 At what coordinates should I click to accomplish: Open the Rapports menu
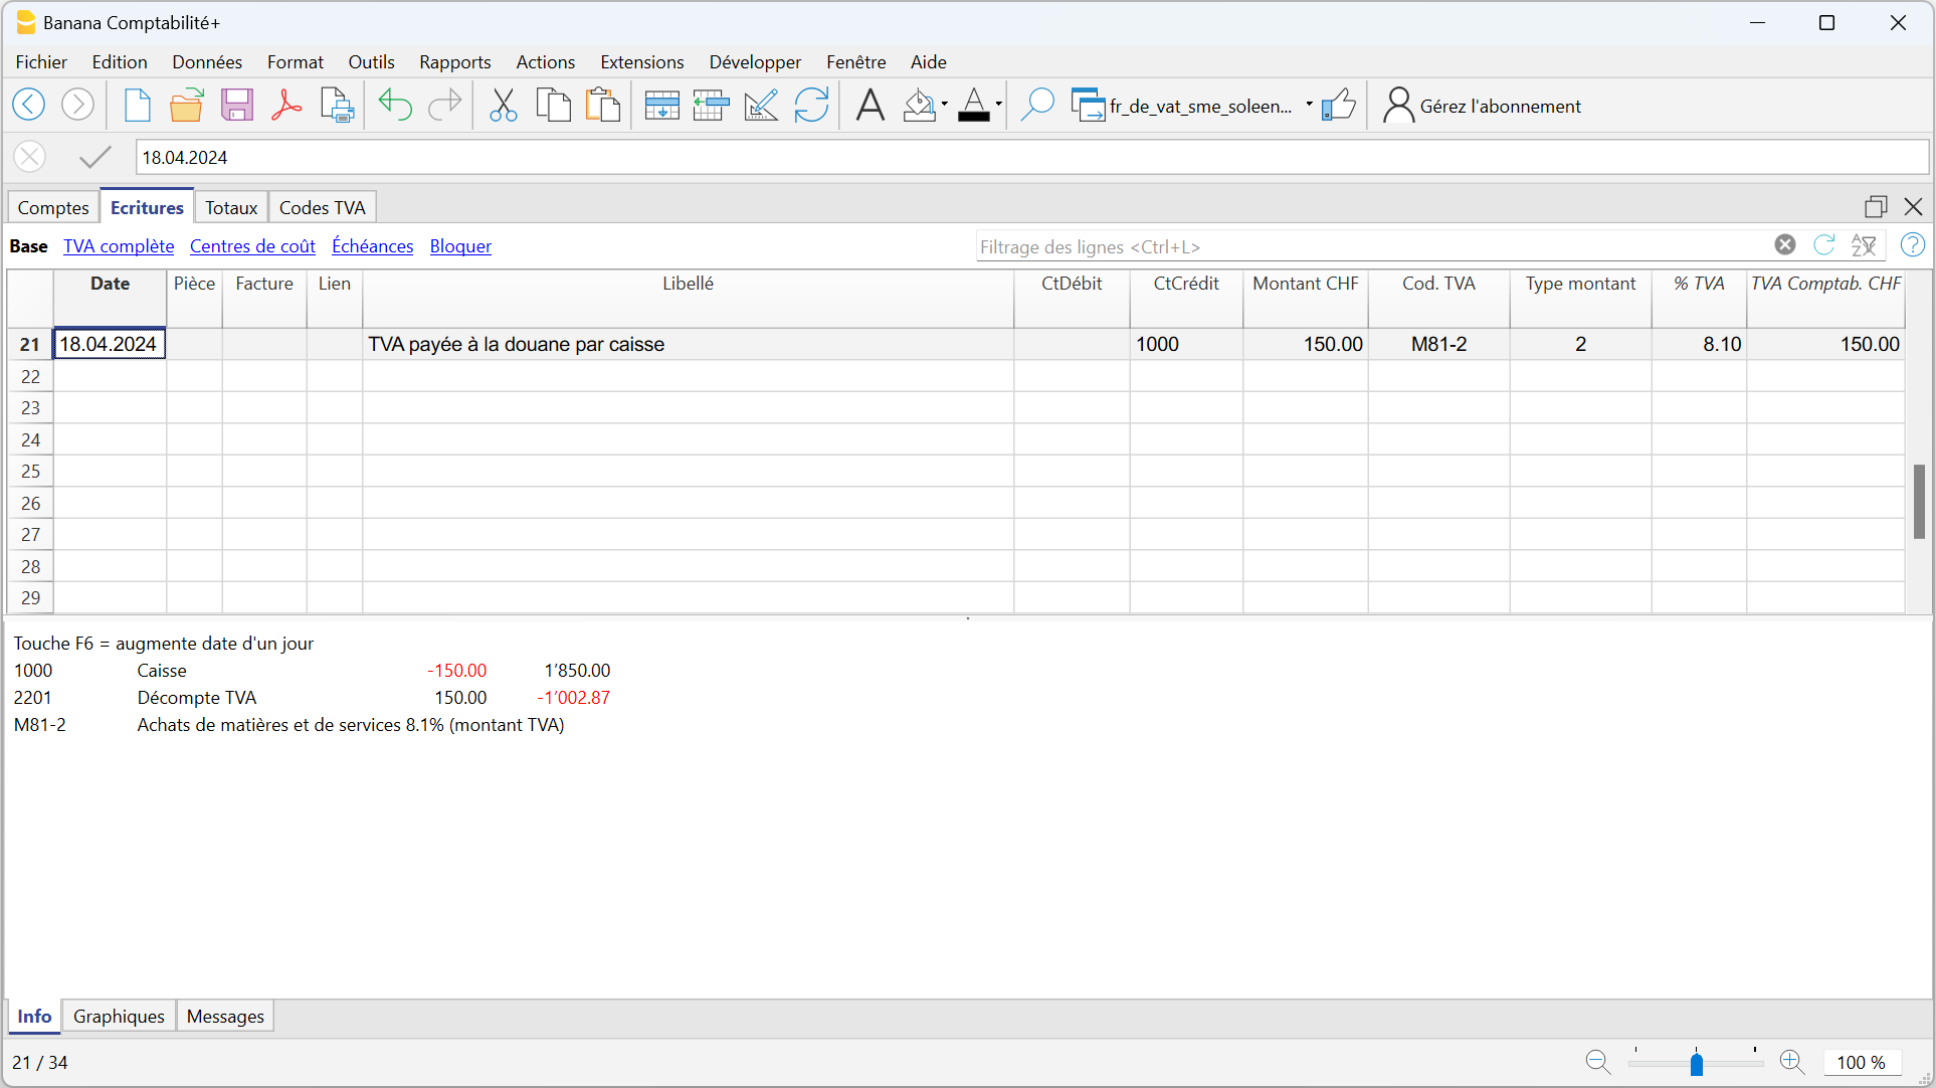[x=455, y=62]
